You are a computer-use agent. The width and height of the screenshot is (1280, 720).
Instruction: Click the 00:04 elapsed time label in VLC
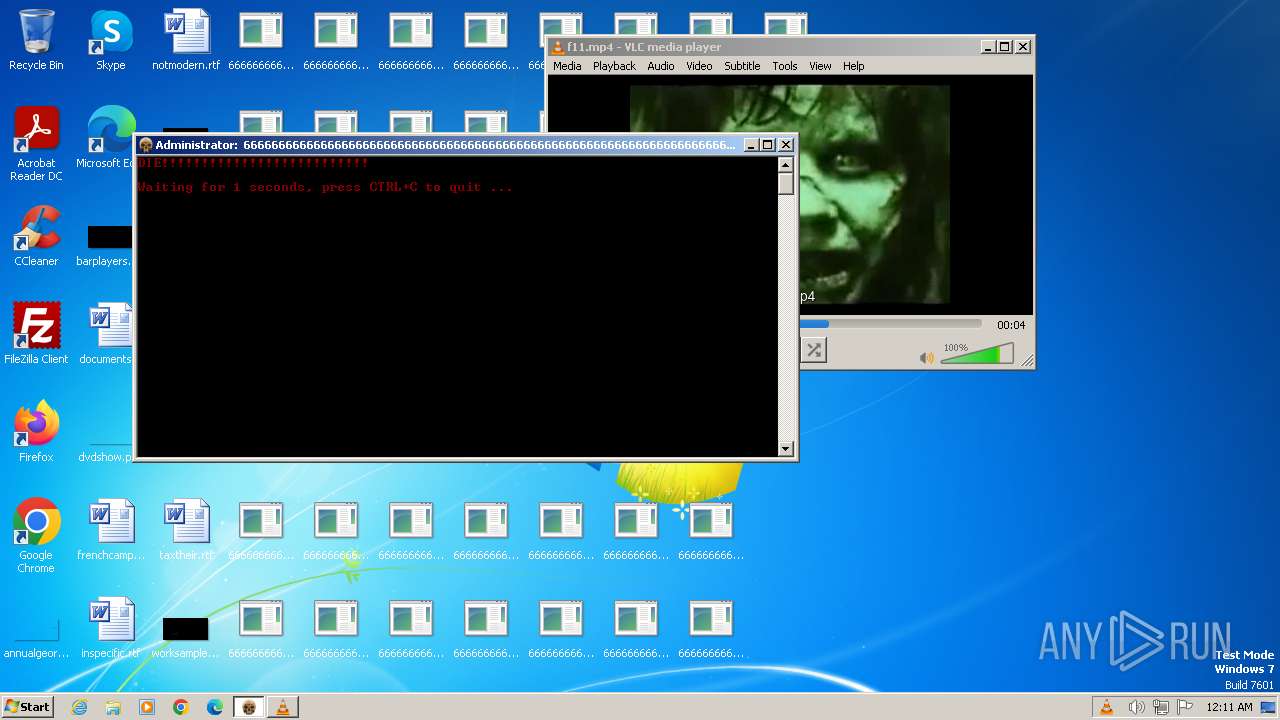point(1011,325)
